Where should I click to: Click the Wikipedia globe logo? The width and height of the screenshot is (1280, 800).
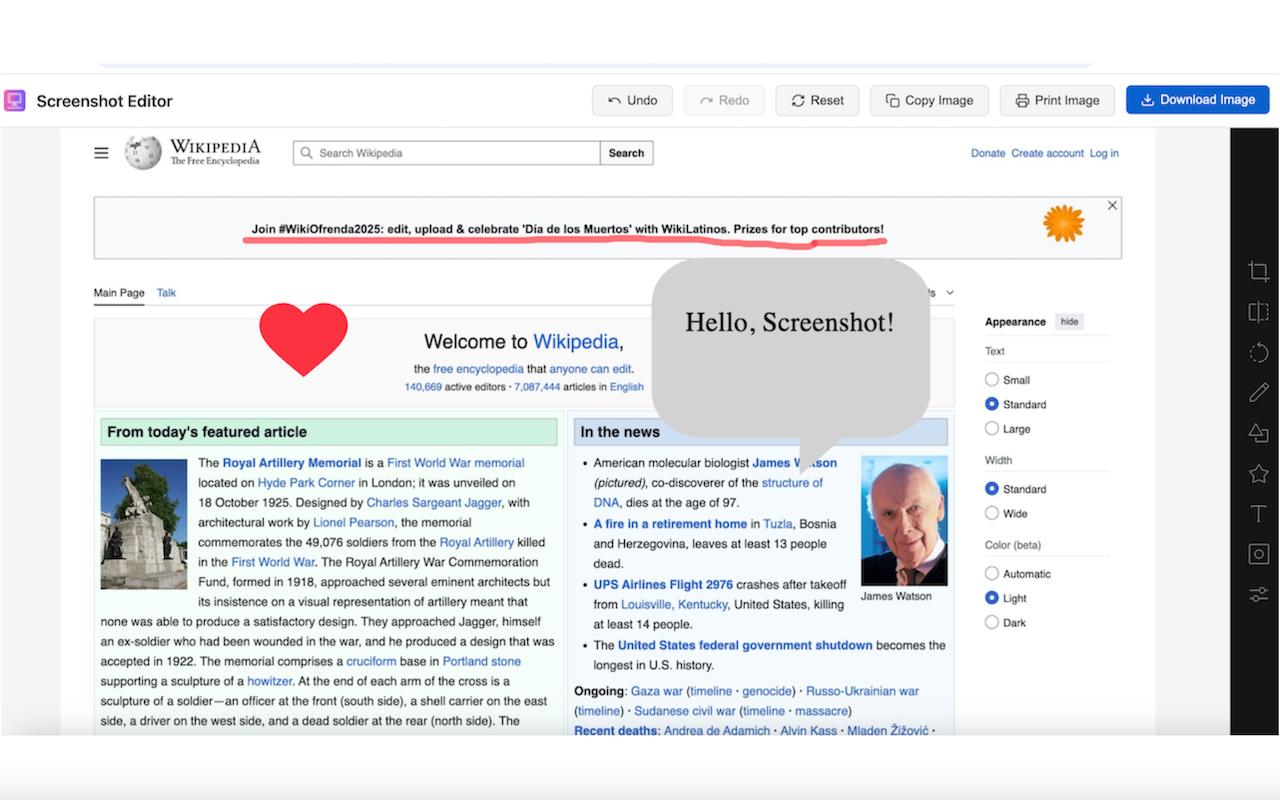[x=143, y=152]
